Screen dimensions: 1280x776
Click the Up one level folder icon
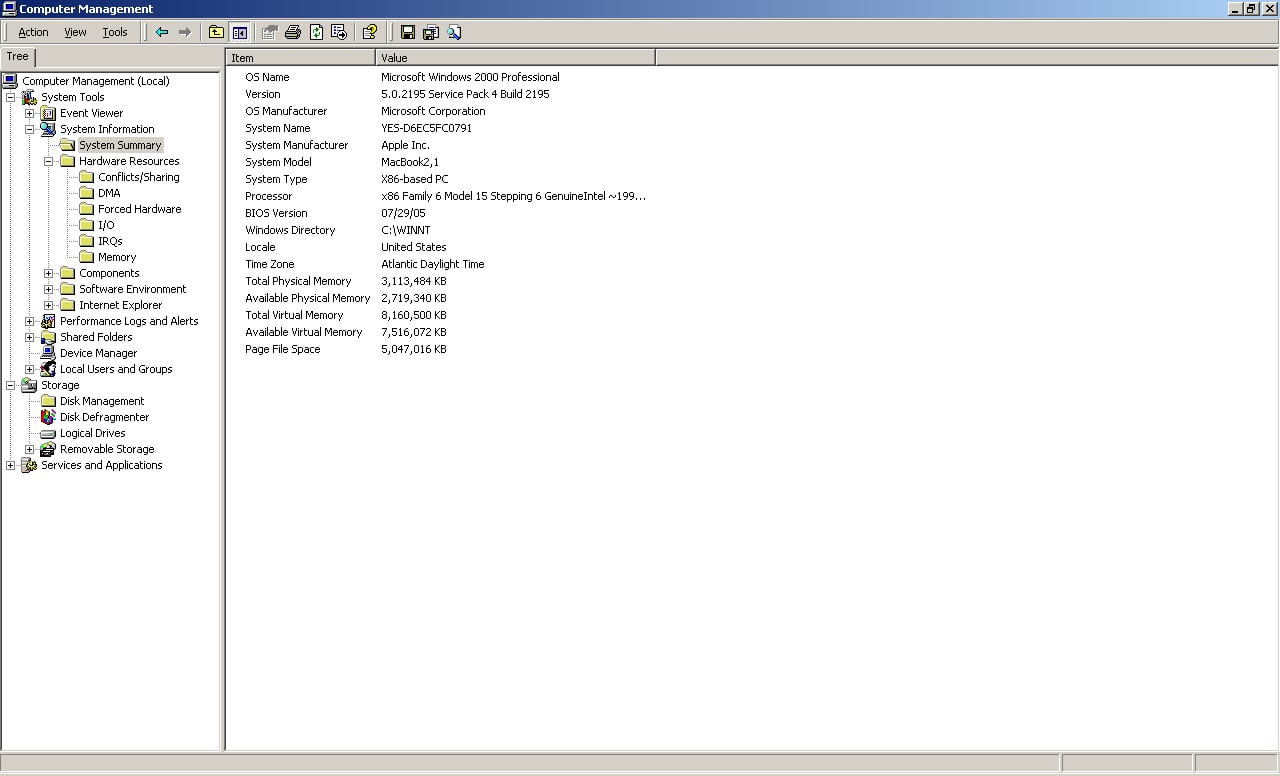click(x=216, y=32)
